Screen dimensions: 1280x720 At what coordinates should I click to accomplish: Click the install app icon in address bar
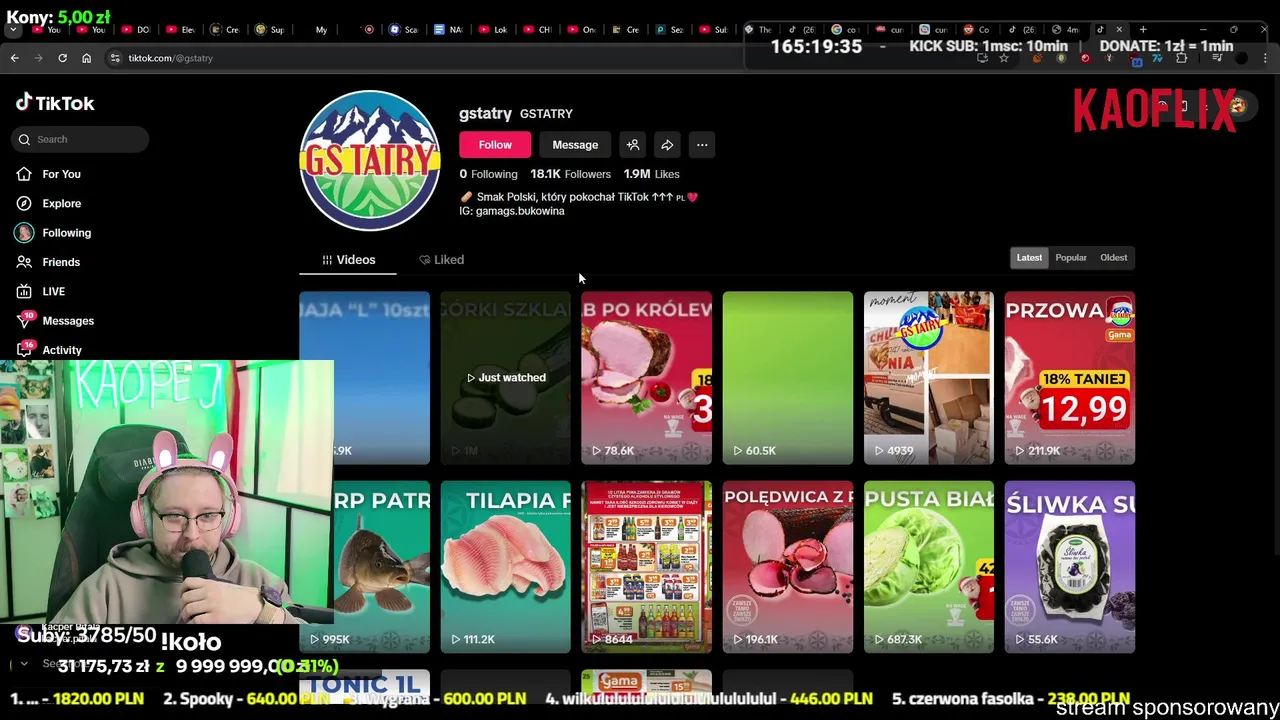(x=982, y=58)
